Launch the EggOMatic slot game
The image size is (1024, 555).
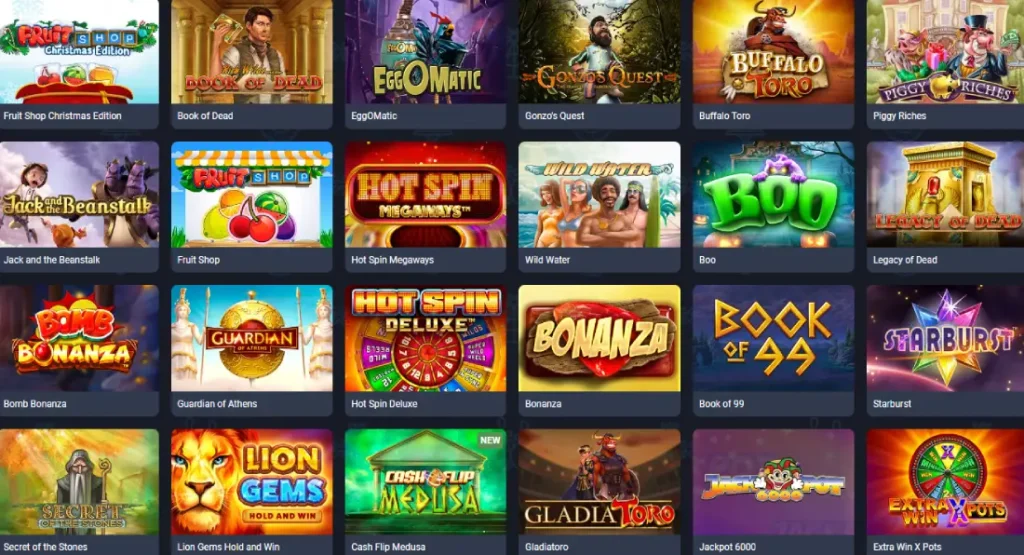[x=425, y=52]
